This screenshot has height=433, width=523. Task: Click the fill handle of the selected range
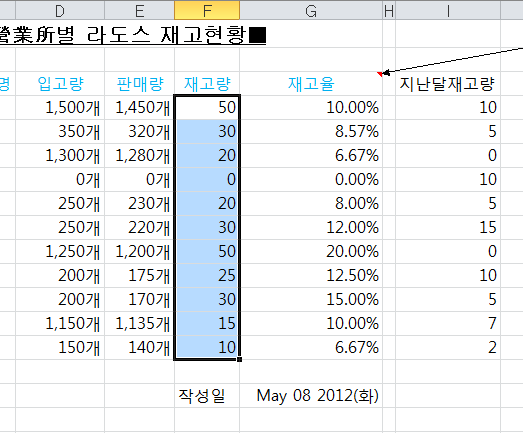pyautogui.click(x=239, y=359)
